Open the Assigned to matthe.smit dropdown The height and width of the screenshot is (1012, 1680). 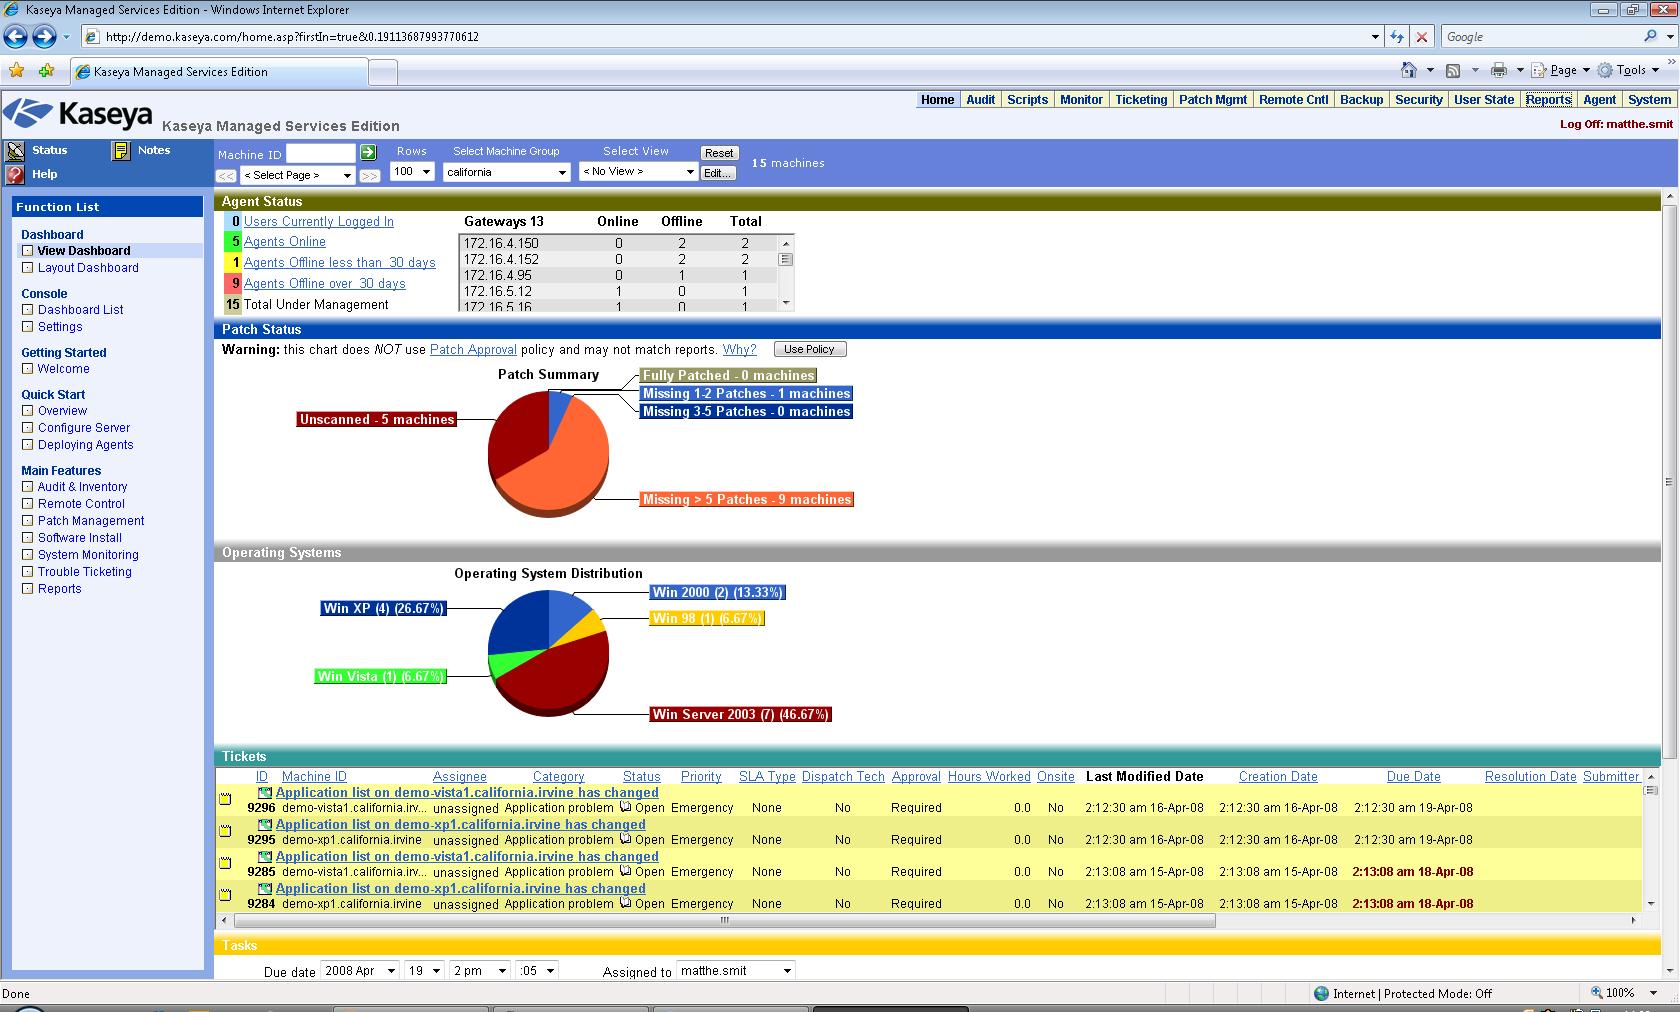click(736, 971)
